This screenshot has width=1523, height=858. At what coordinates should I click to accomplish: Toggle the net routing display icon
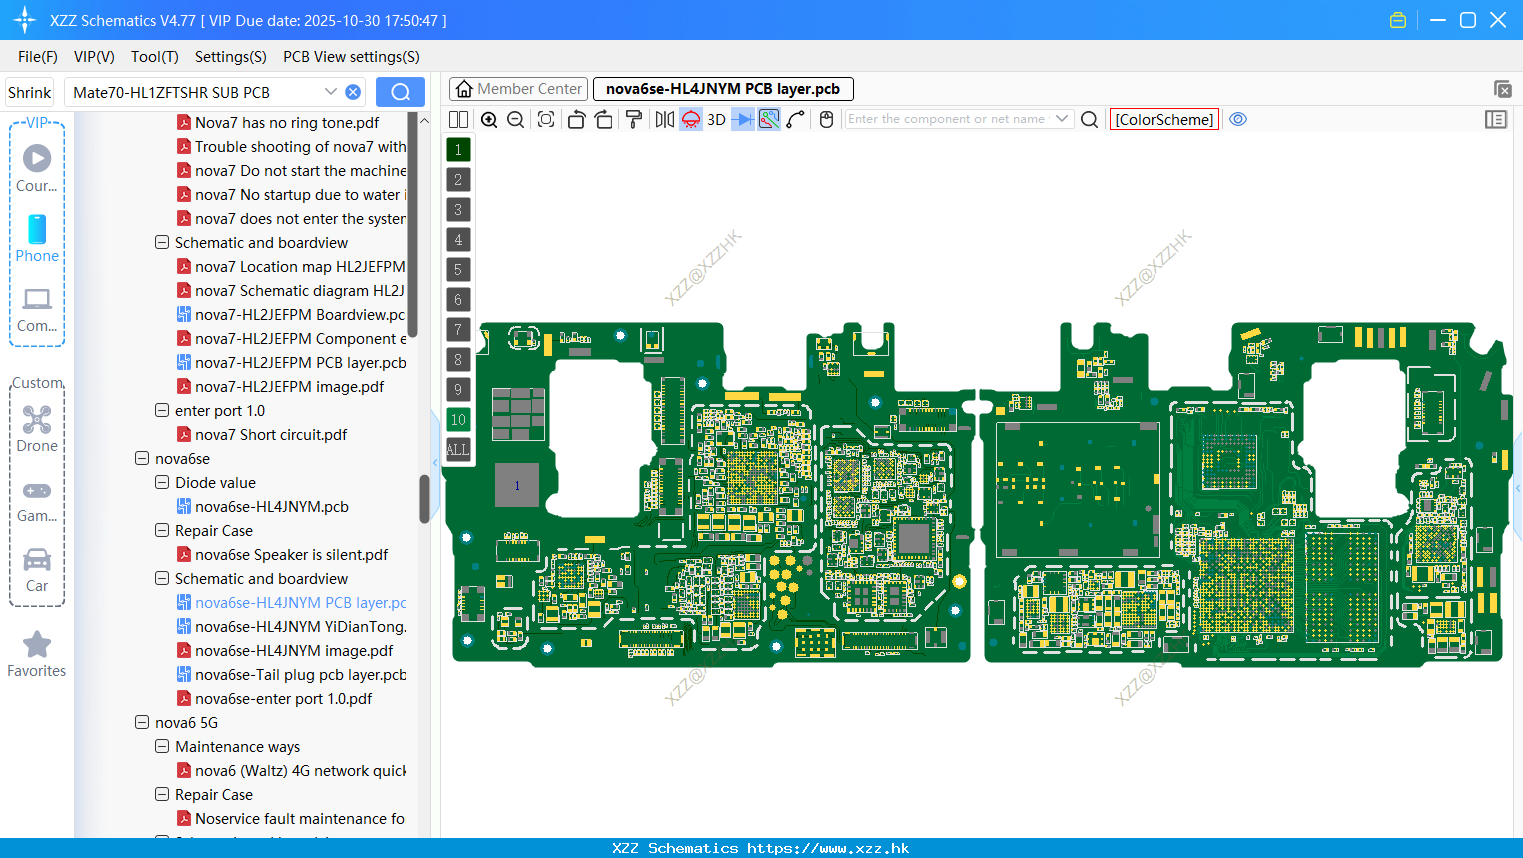(x=769, y=119)
